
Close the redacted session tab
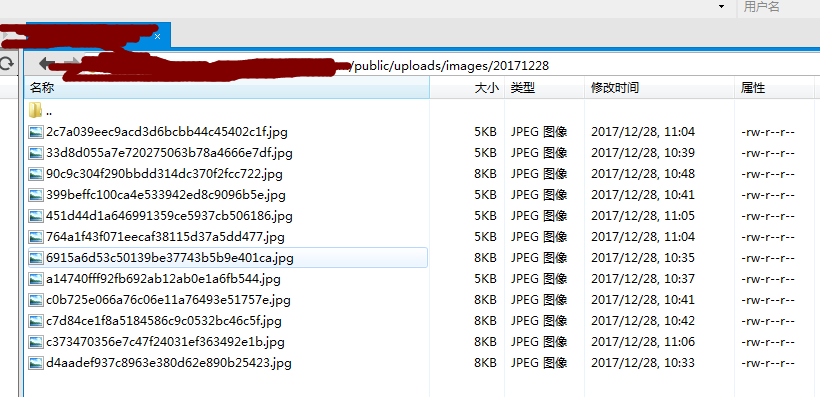tap(157, 36)
